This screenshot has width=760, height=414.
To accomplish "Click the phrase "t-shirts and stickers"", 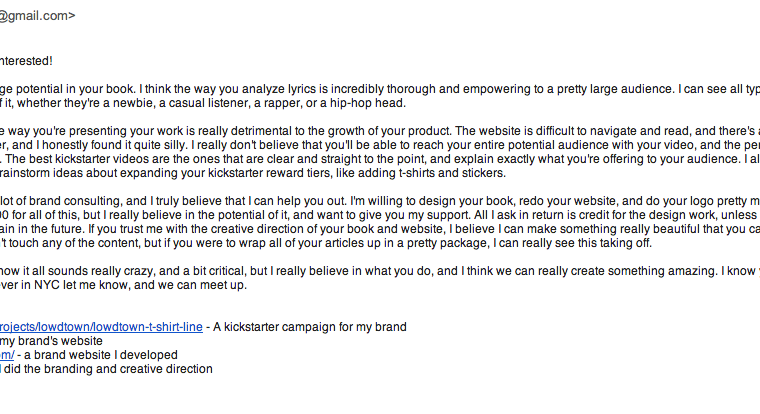I will pos(452,174).
